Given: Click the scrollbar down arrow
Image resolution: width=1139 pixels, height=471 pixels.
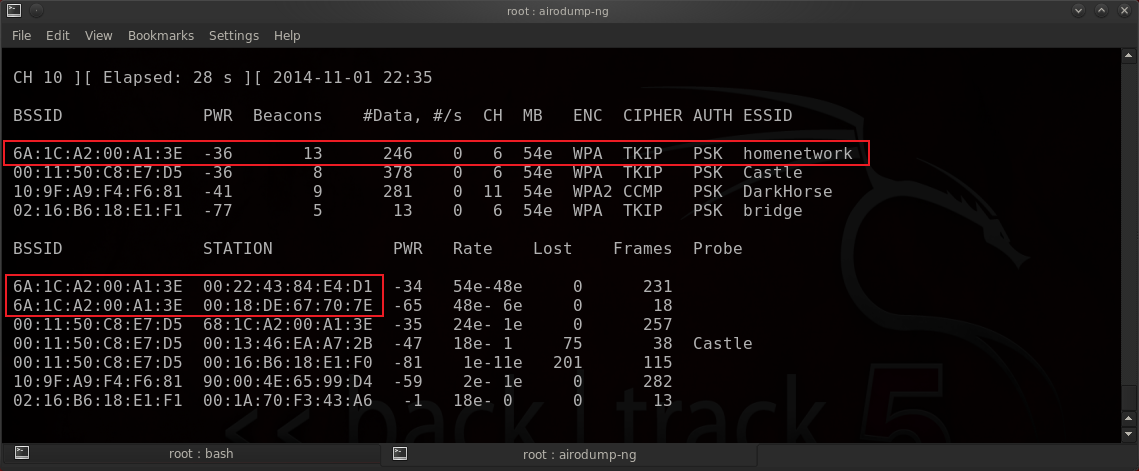Looking at the screenshot, I should click(1127, 434).
